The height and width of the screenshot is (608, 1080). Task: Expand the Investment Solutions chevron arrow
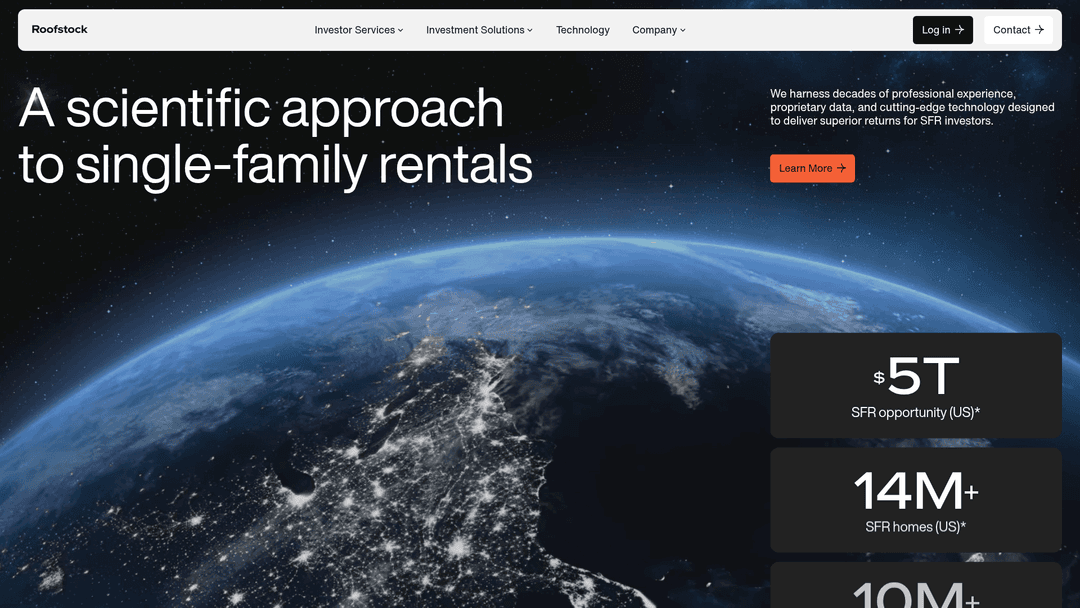[x=530, y=30]
